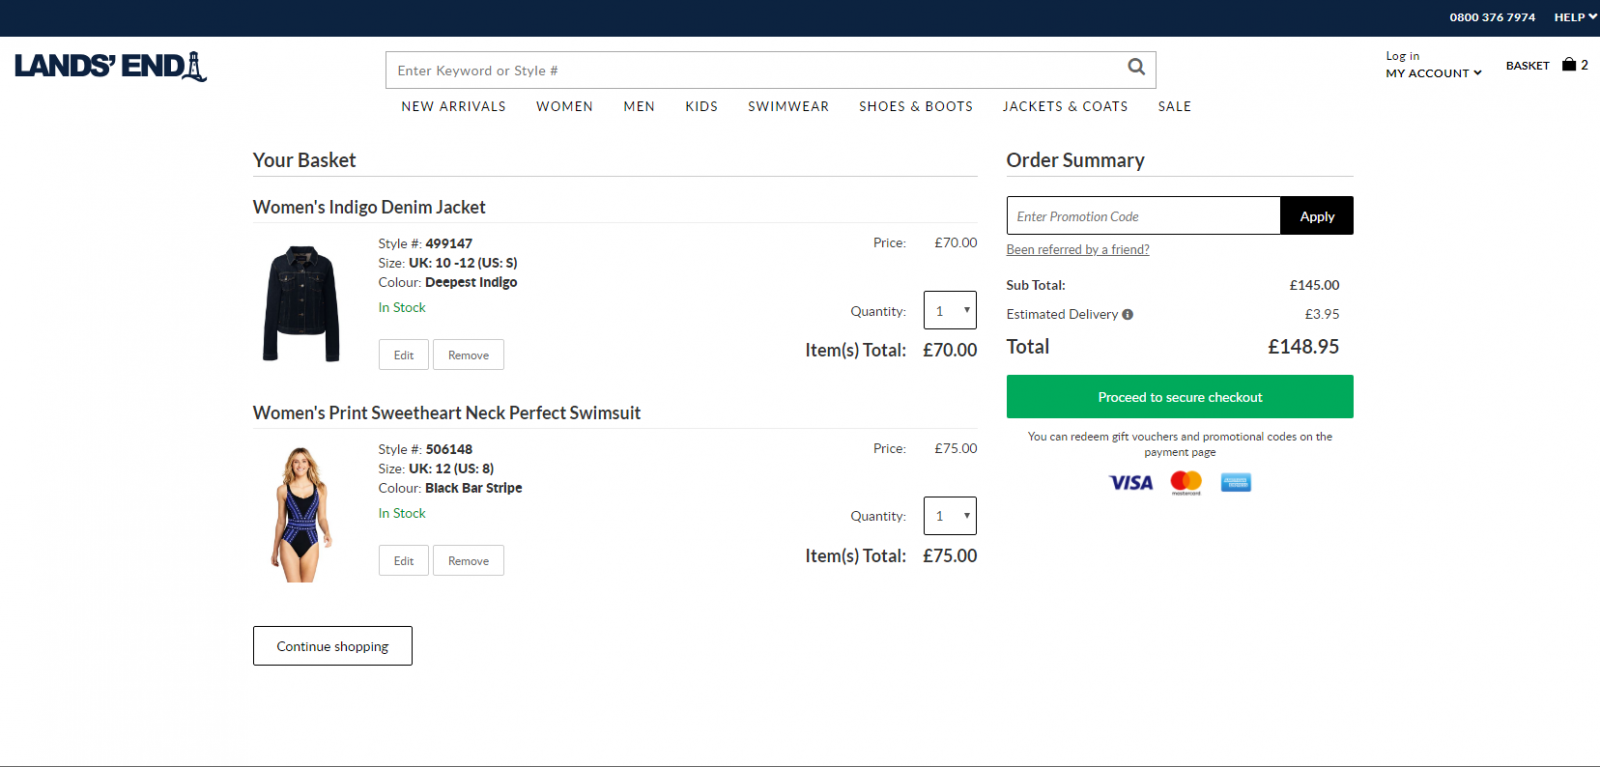Focus the Enter Promotion Code field
The width and height of the screenshot is (1600, 767).
pos(1144,216)
